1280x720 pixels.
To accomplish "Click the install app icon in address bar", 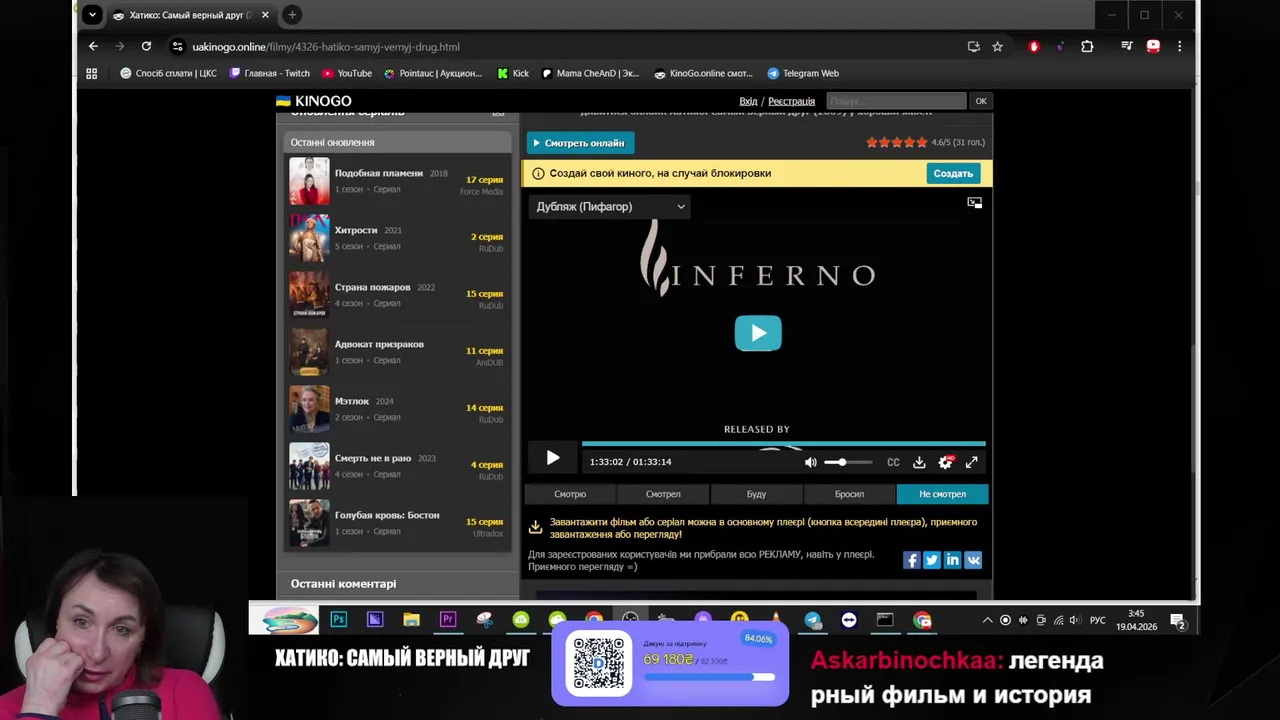I will click(x=973, y=46).
